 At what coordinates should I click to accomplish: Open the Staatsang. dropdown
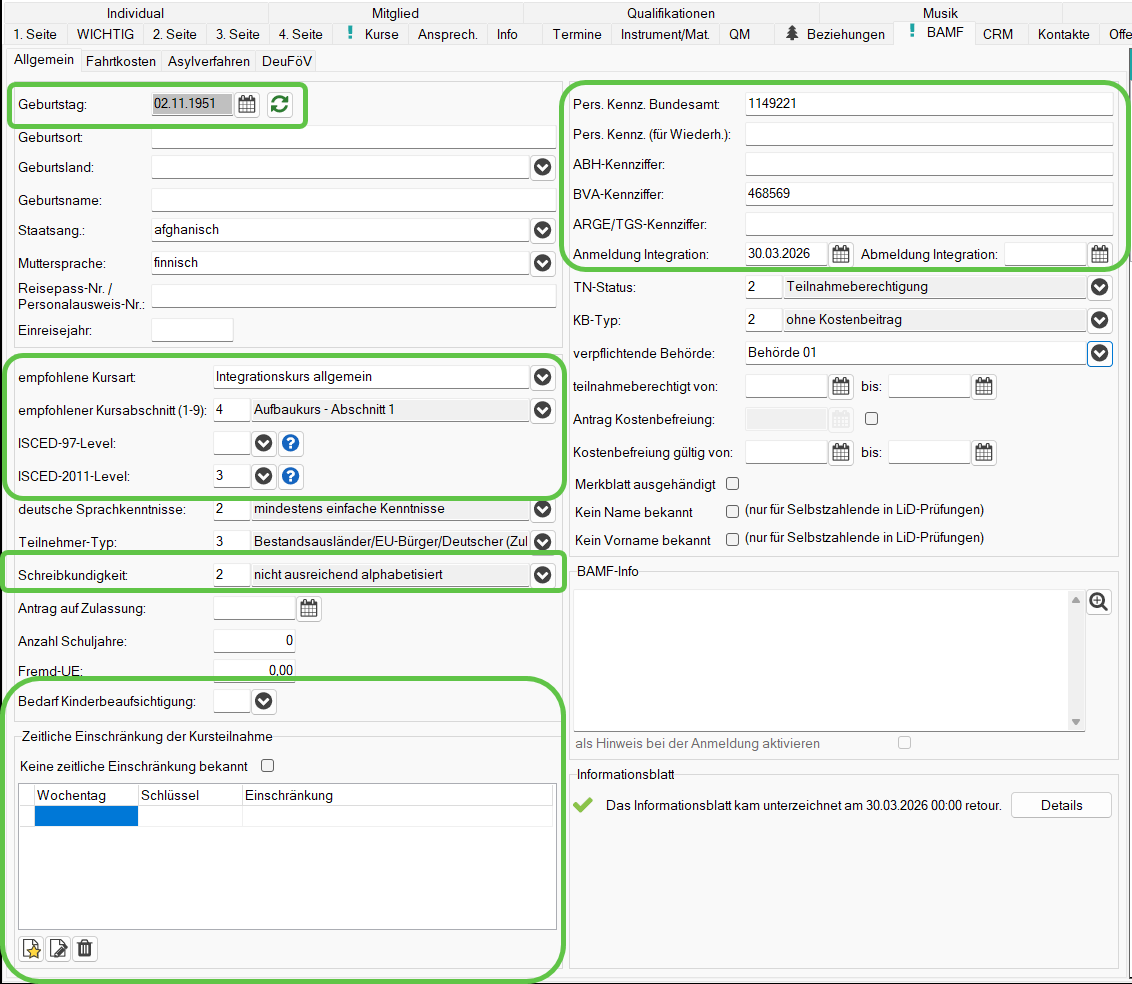pos(542,230)
